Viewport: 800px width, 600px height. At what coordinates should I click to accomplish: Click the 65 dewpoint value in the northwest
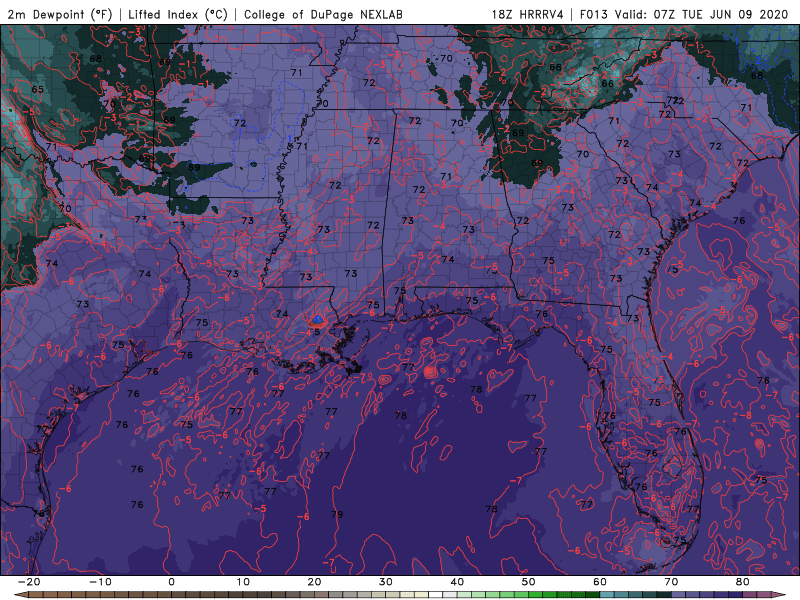[x=37, y=89]
